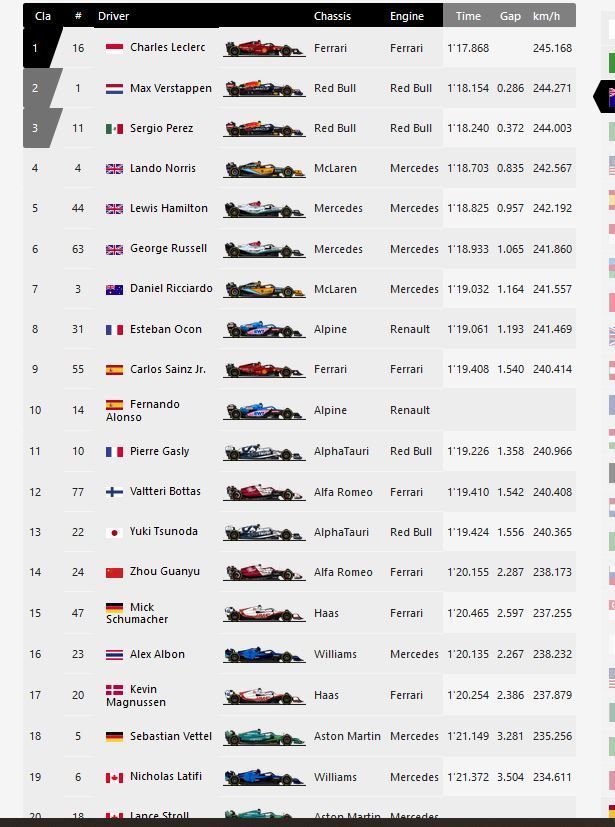
Task: Sort table by the Time column header
Action: point(468,16)
